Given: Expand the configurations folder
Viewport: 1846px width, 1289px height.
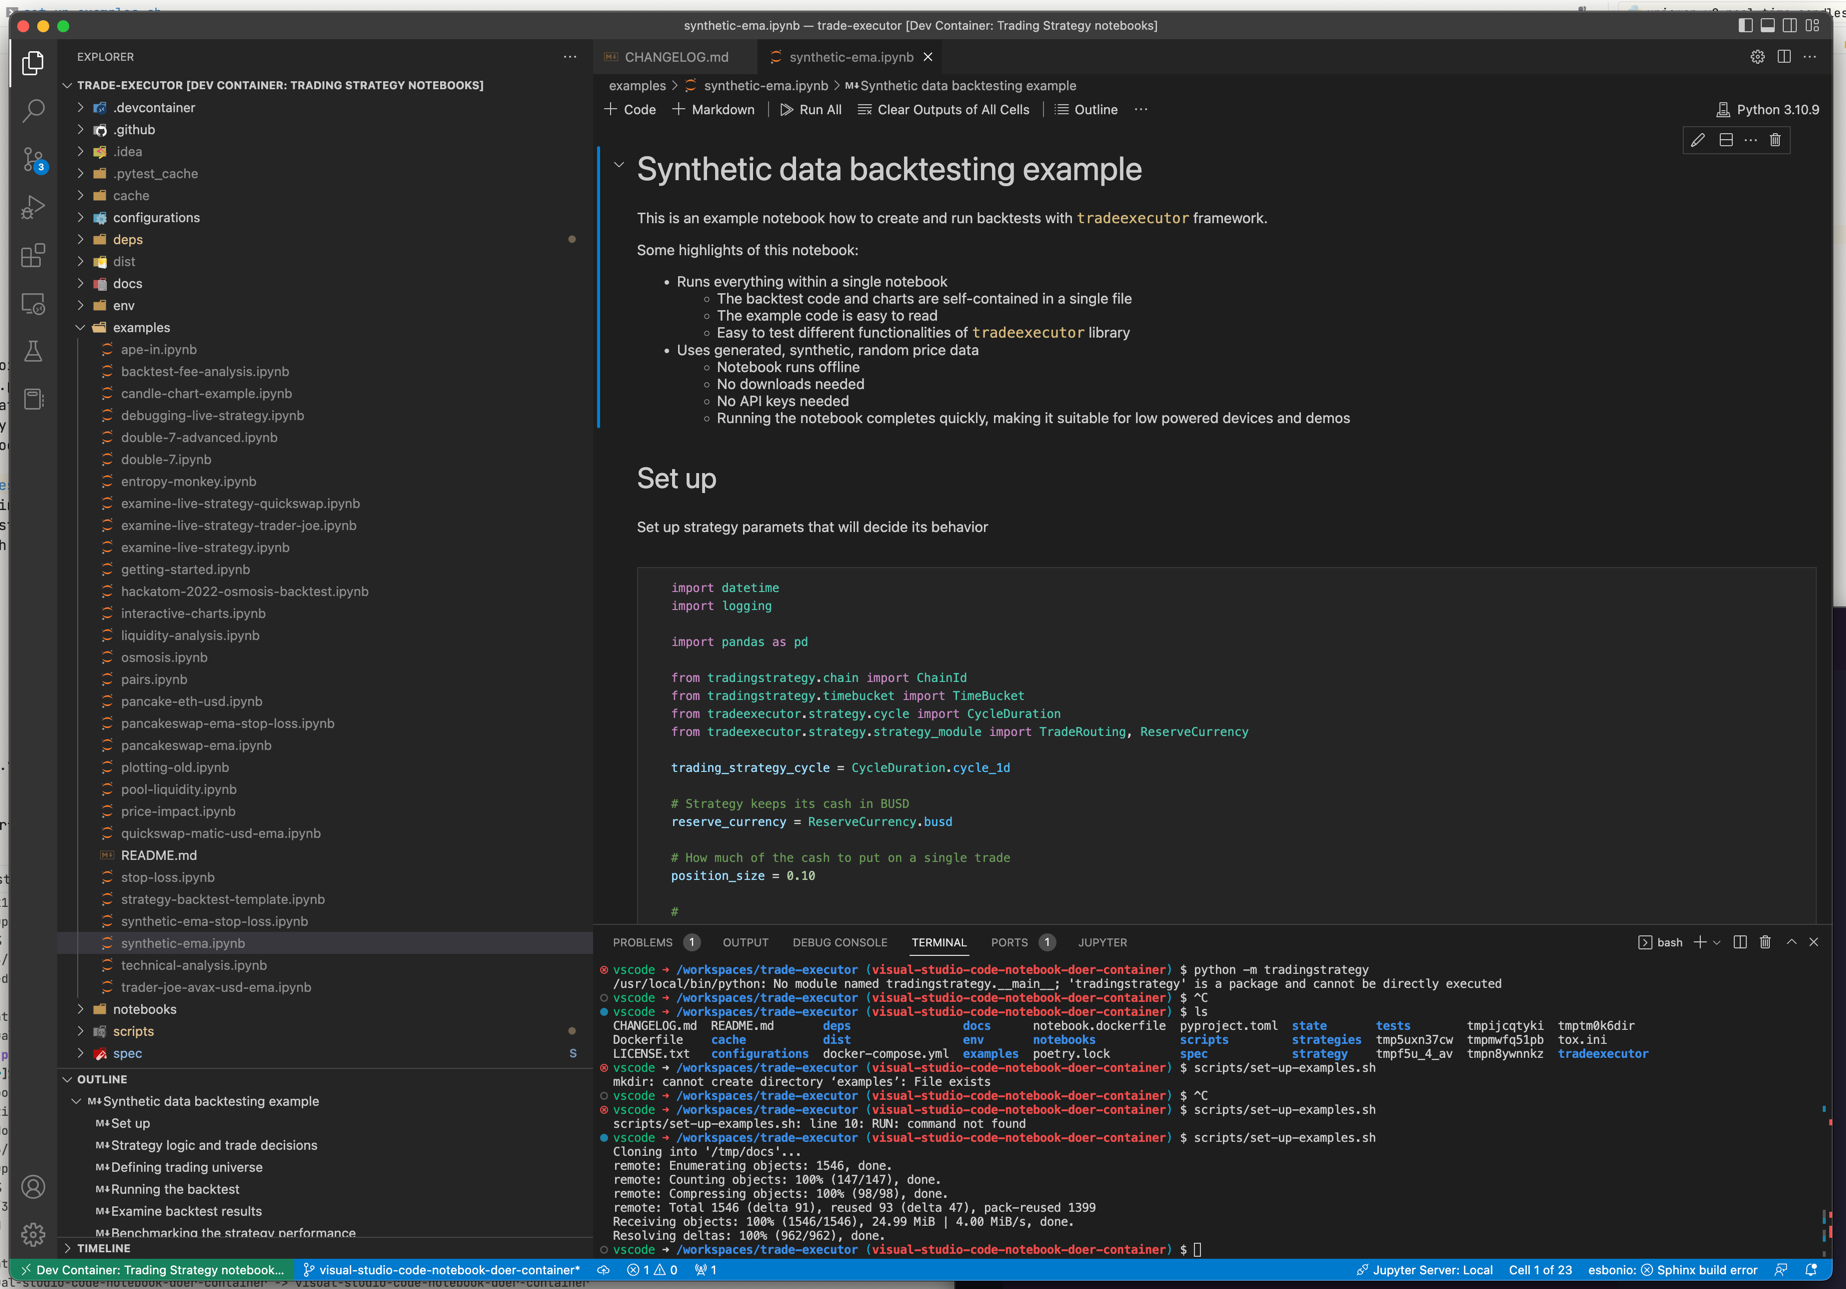Looking at the screenshot, I should 81,218.
